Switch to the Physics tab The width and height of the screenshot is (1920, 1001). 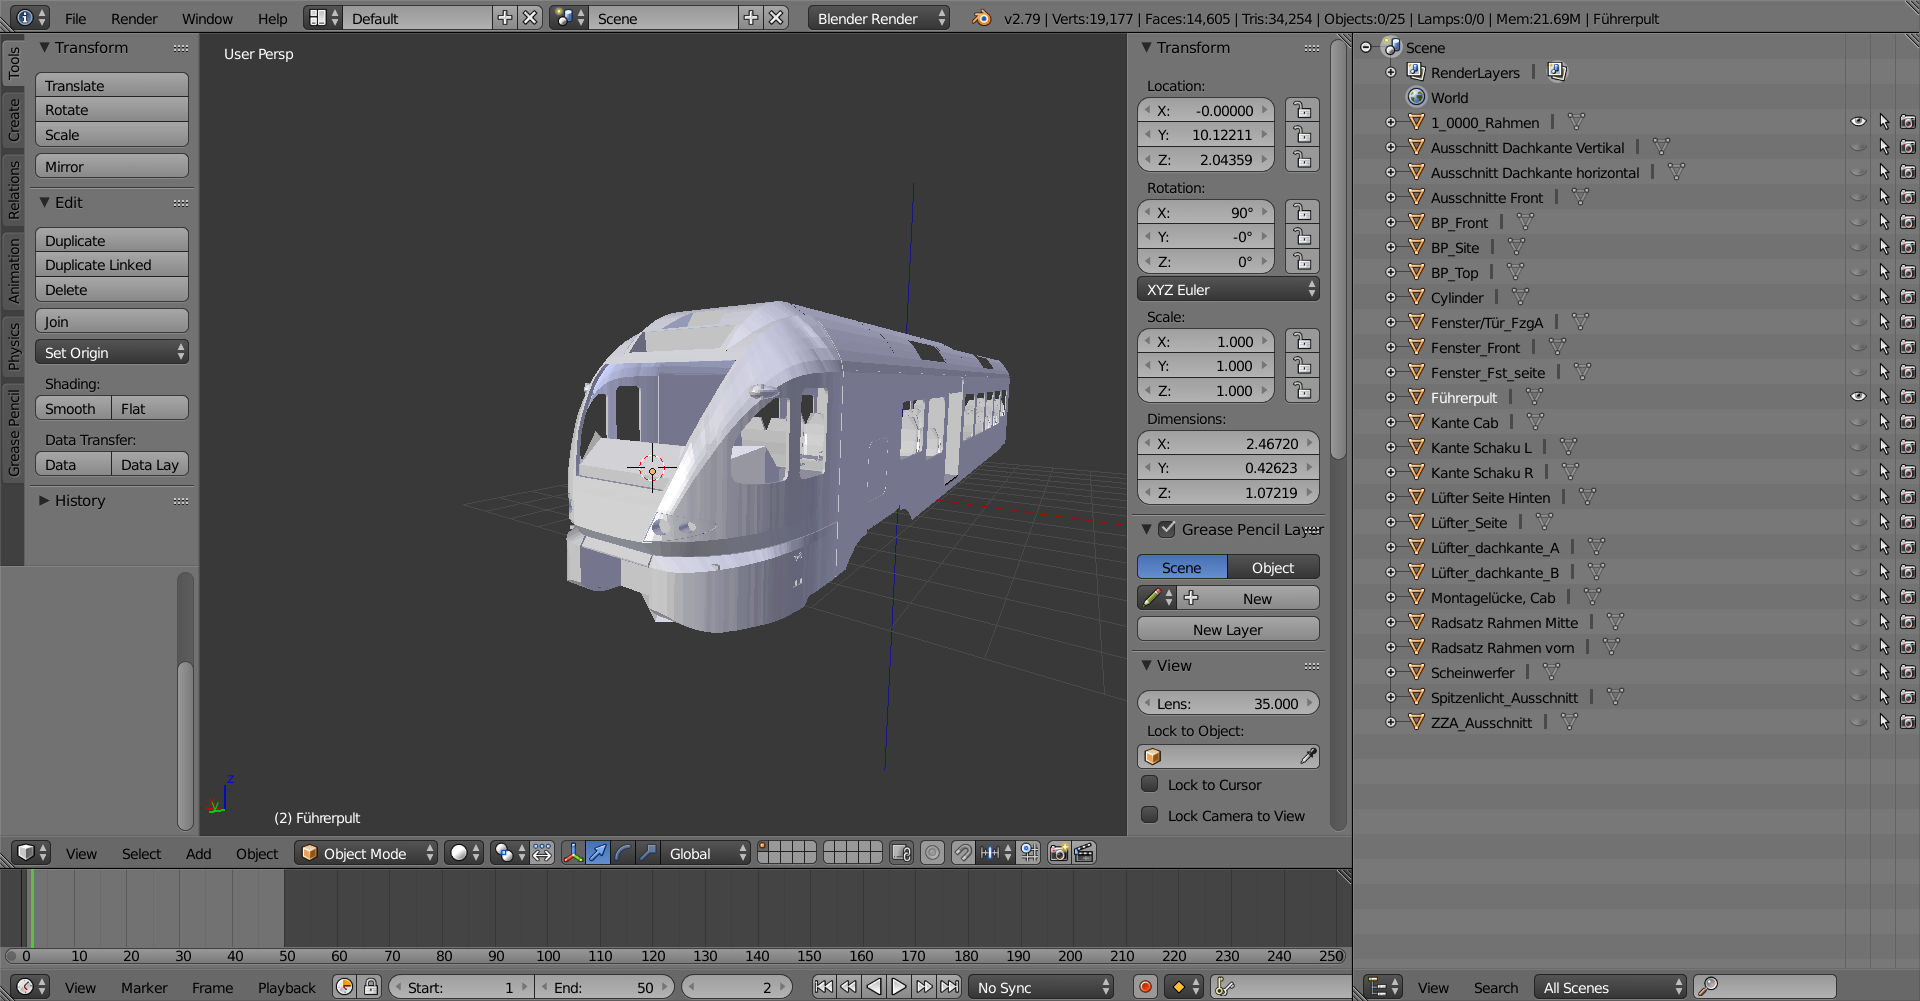pos(13,347)
